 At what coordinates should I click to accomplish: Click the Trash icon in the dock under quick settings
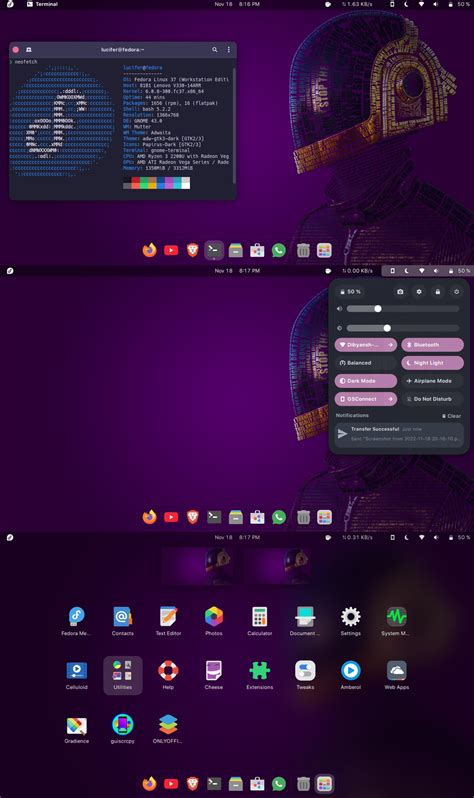(303, 517)
